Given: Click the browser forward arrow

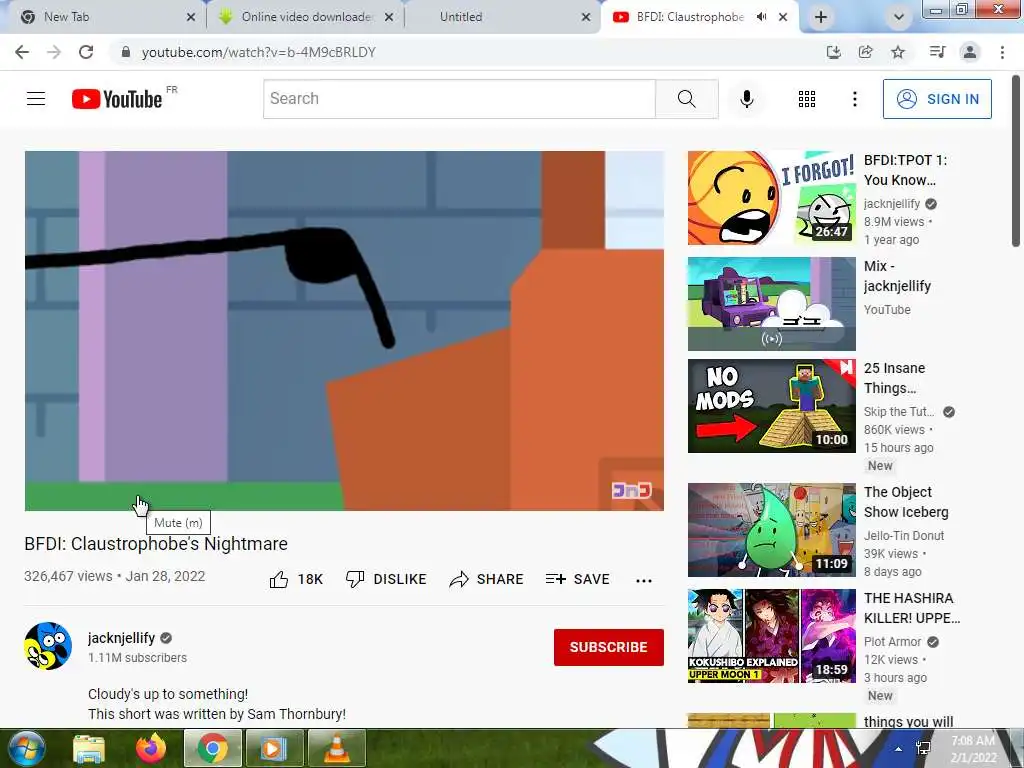Looking at the screenshot, I should click(x=54, y=52).
